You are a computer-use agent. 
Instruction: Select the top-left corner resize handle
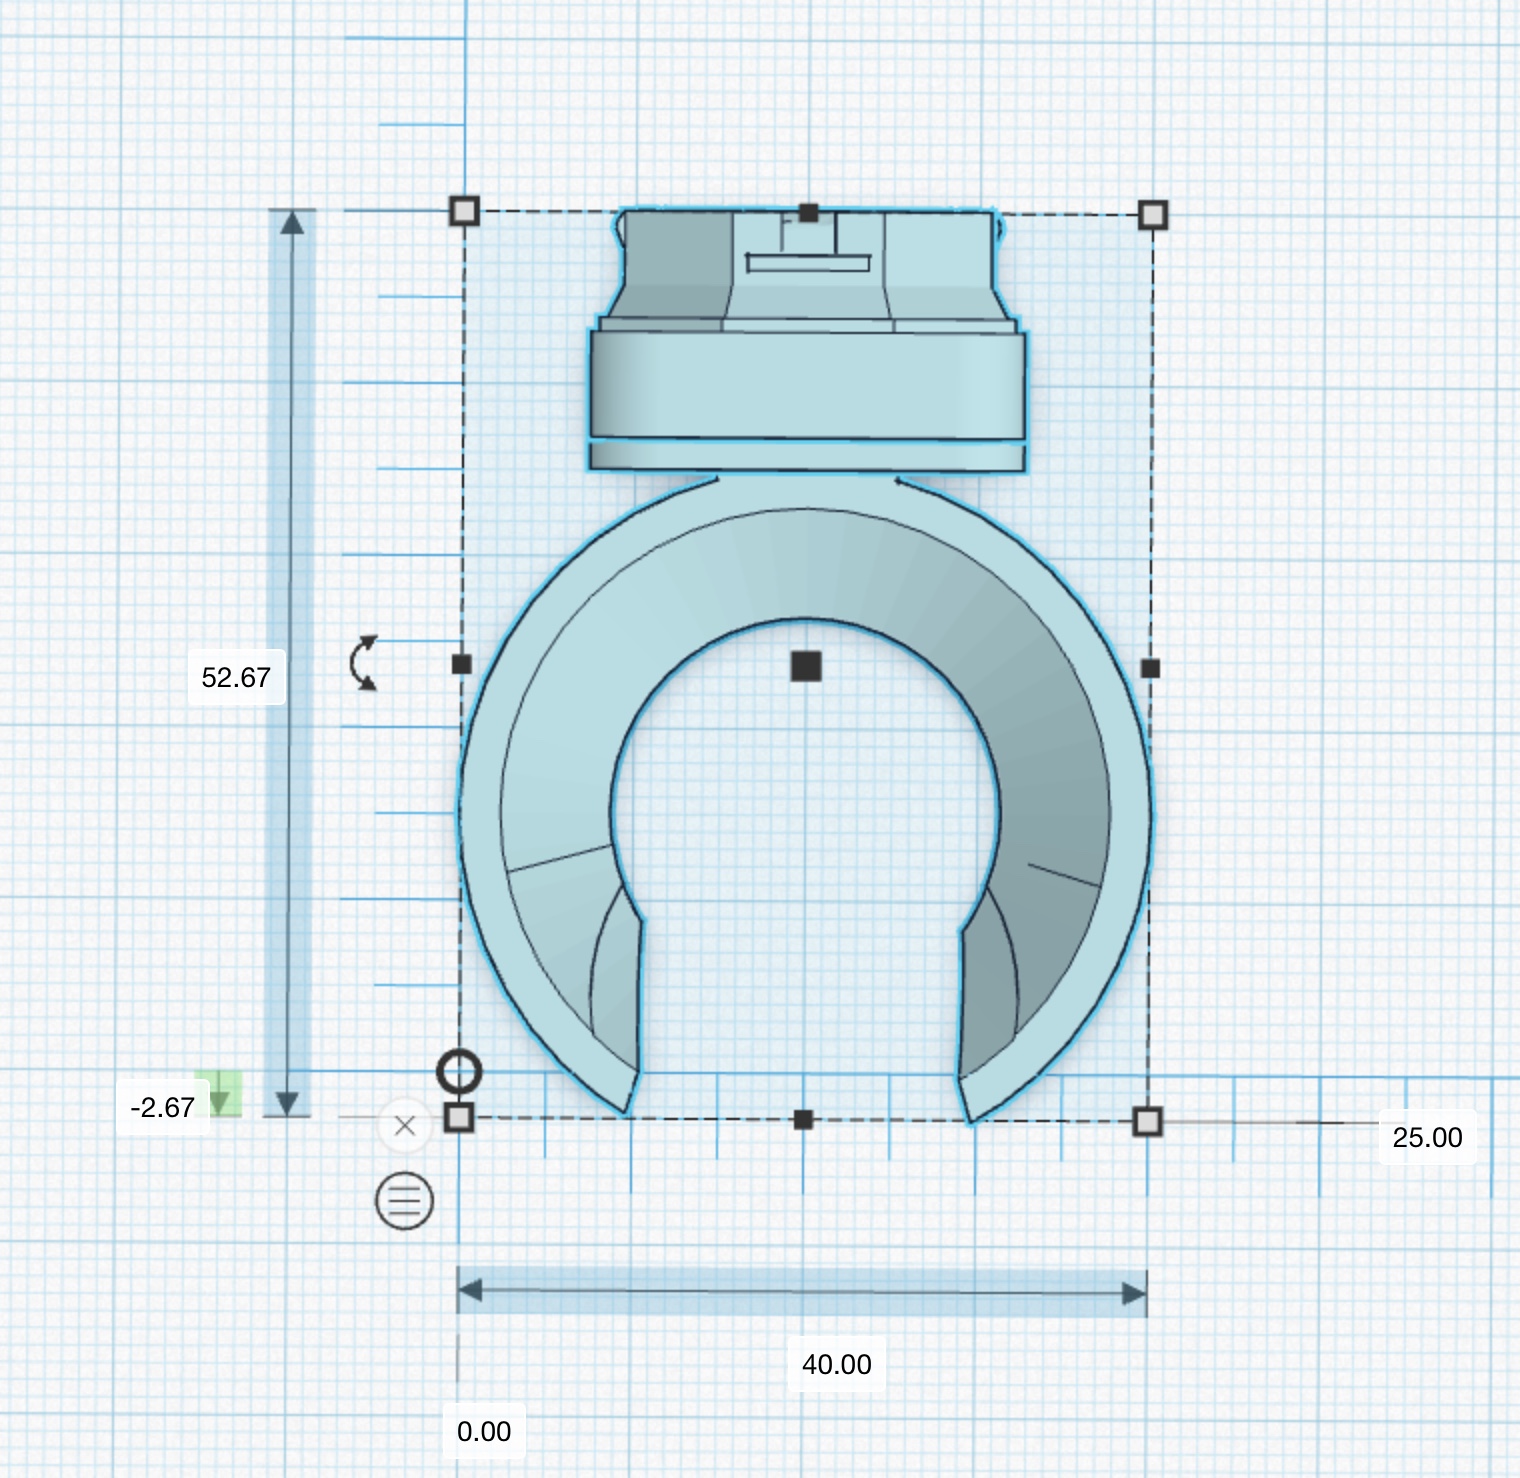tap(465, 211)
